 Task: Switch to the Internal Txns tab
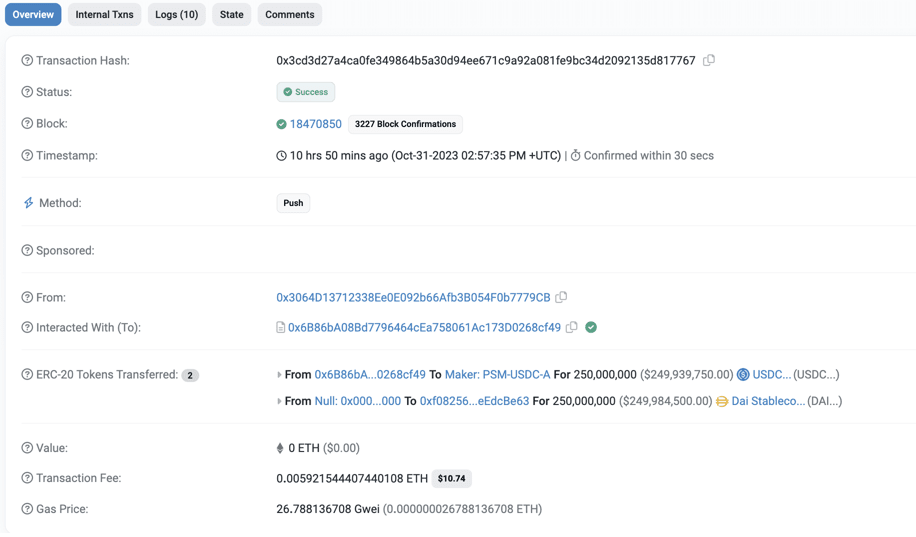pos(104,15)
